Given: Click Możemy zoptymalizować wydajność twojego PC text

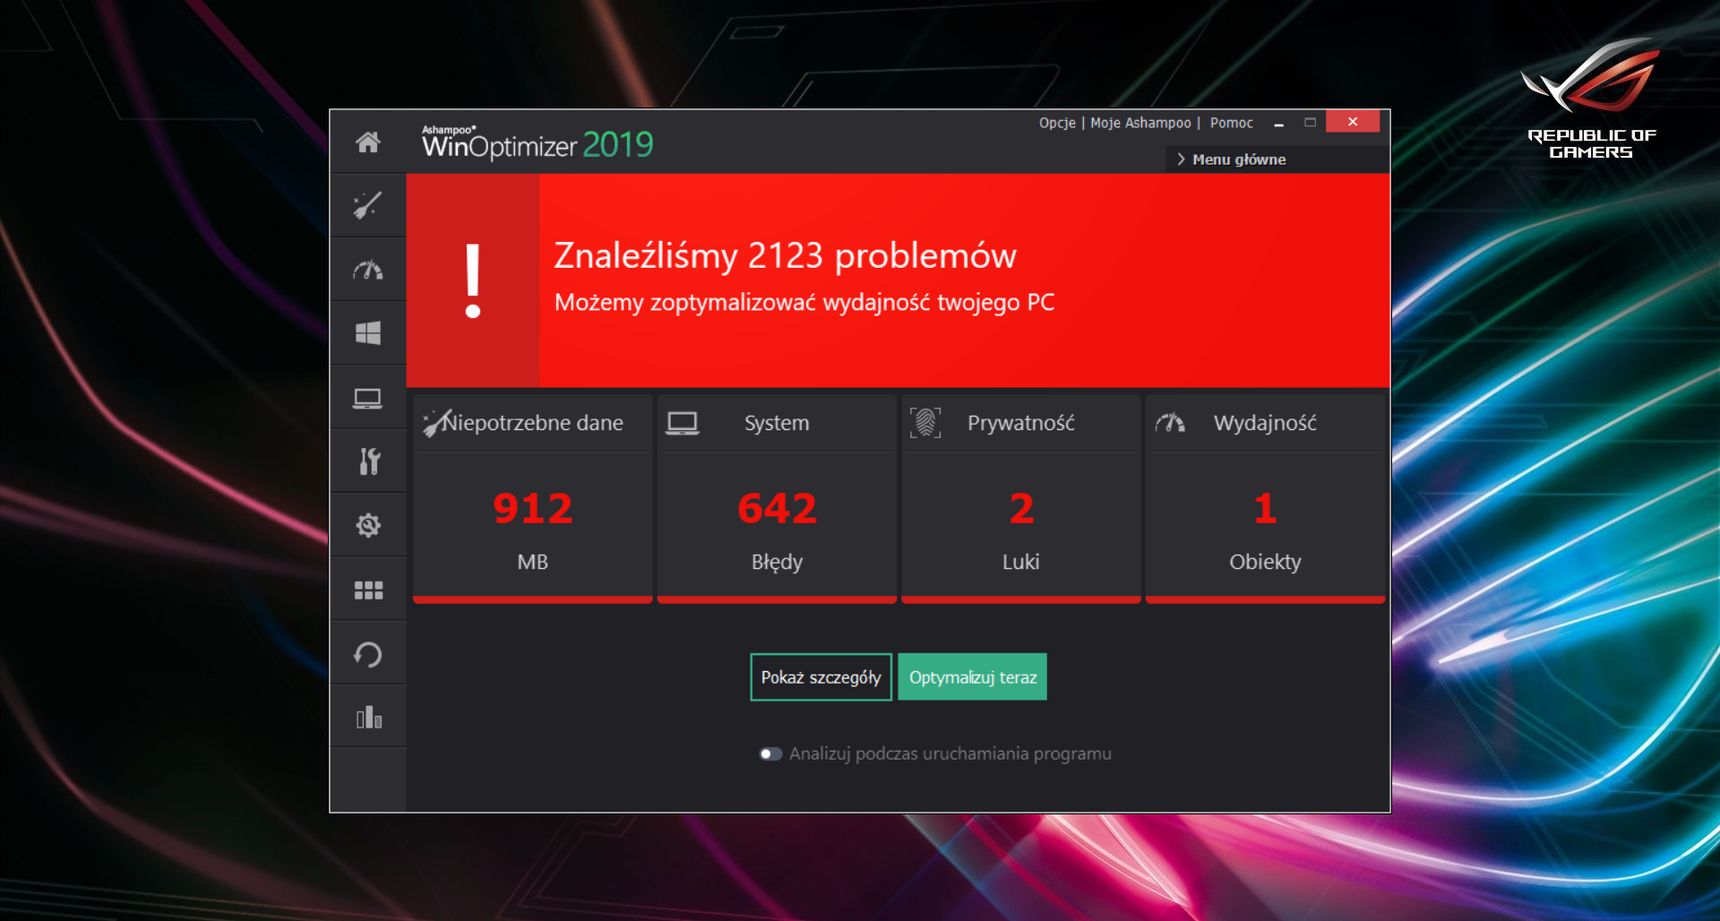Looking at the screenshot, I should tap(804, 302).
